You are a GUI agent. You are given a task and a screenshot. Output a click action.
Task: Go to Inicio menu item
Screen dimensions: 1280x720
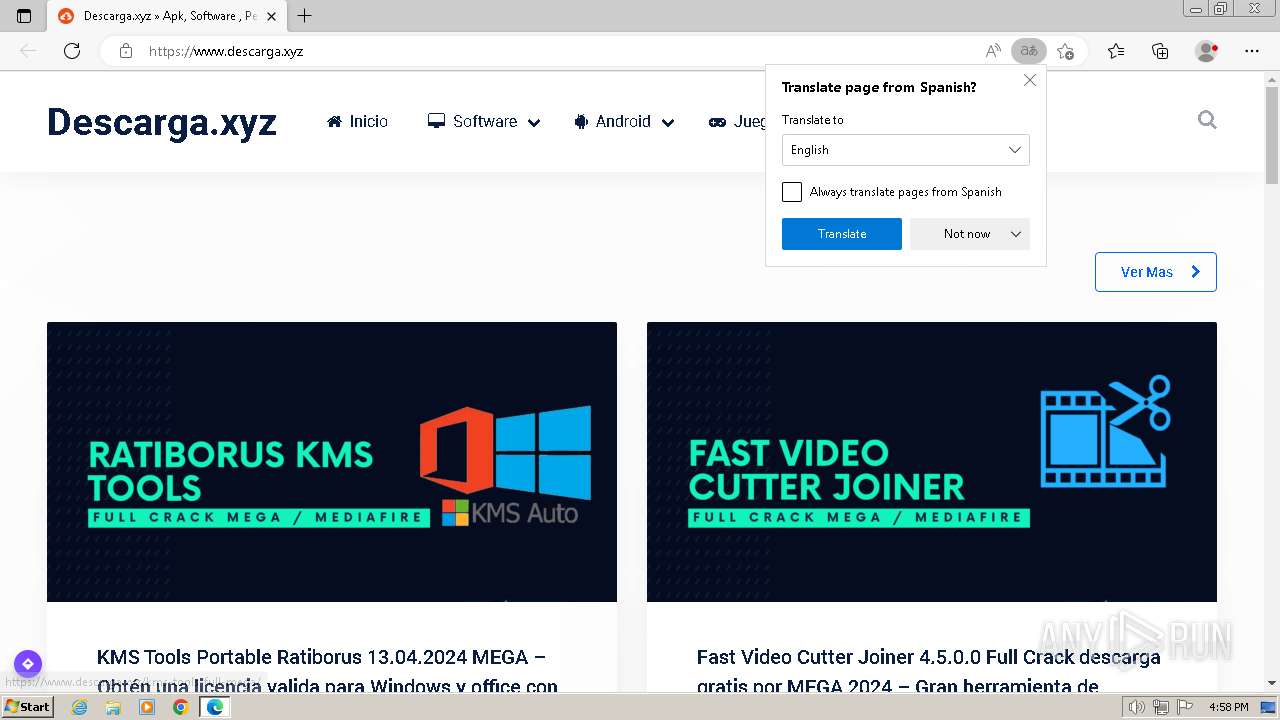click(357, 121)
